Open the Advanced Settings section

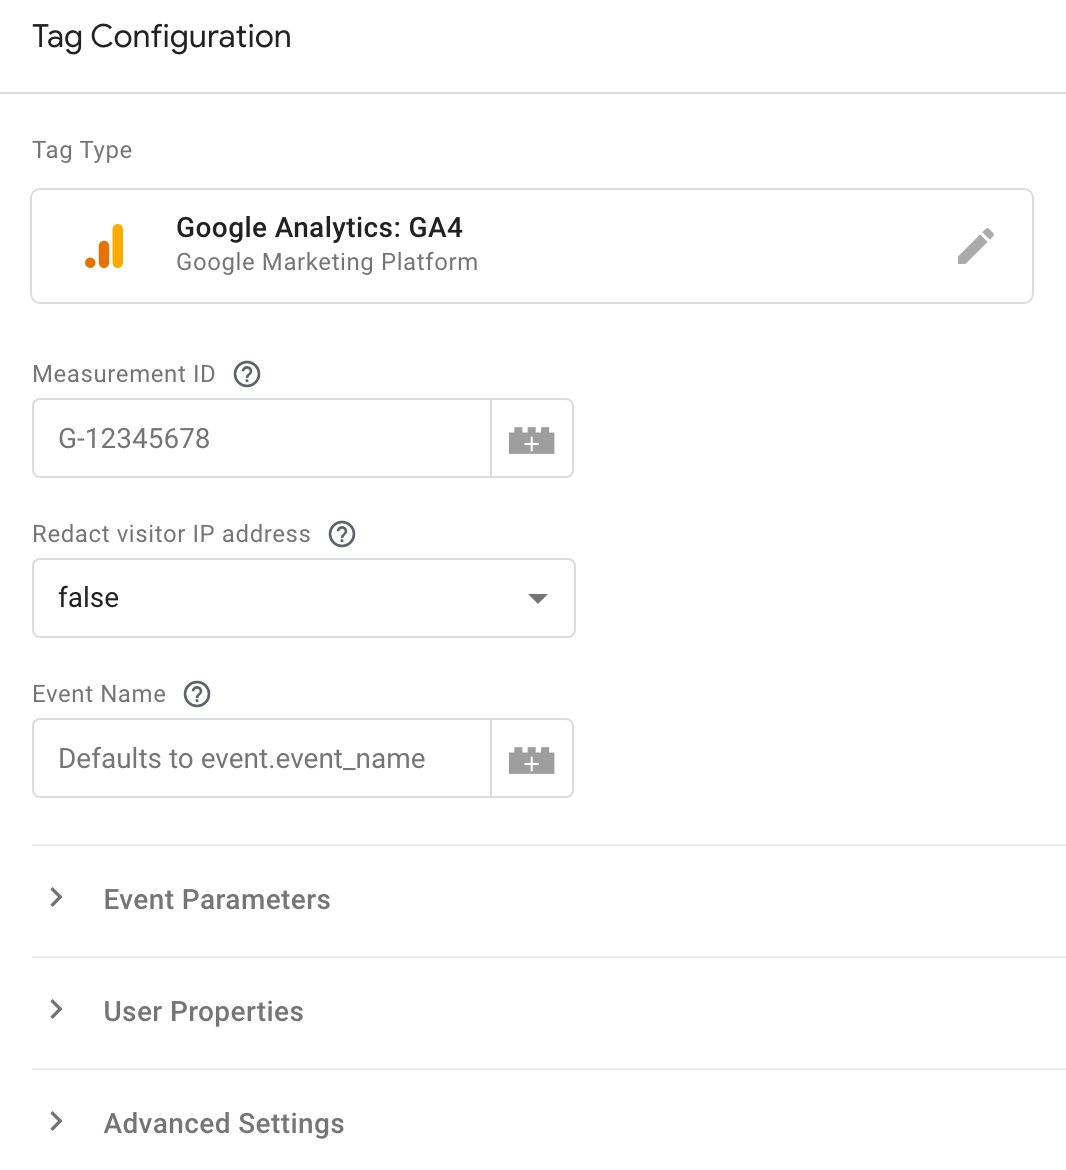click(x=223, y=1123)
